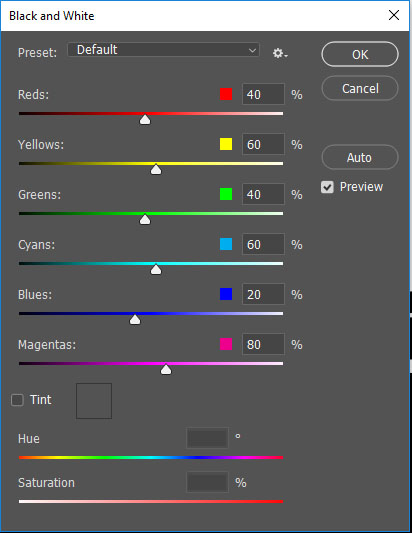Click the Blues color swatch

(x=226, y=294)
